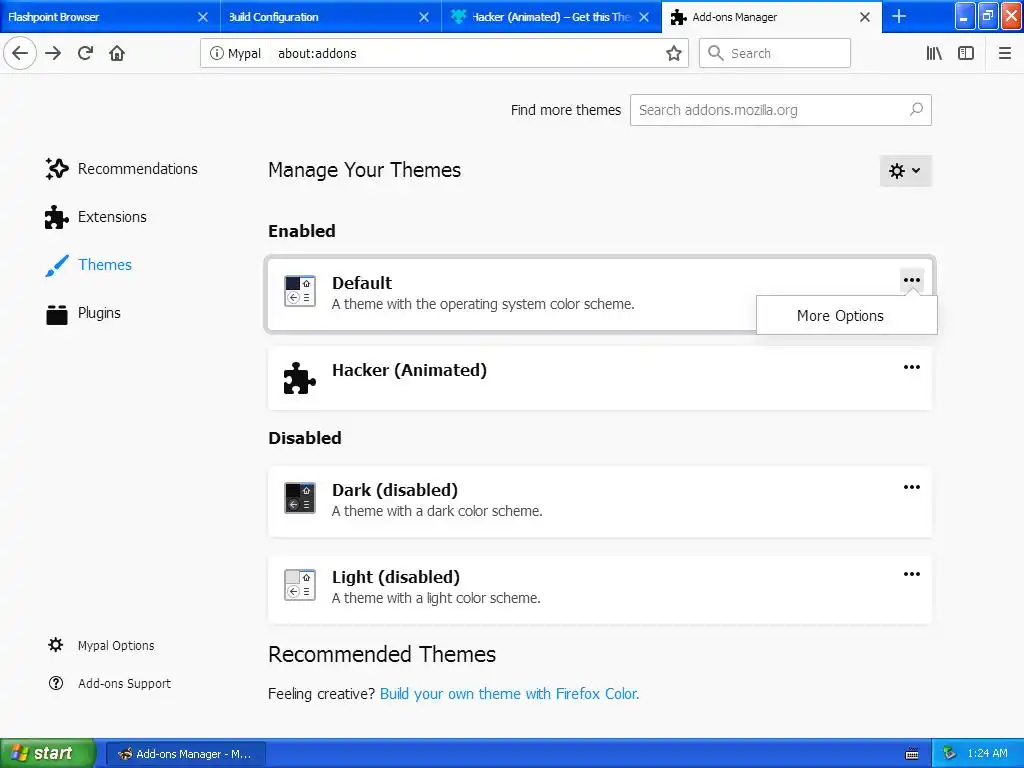Reload the current page

(x=86, y=53)
